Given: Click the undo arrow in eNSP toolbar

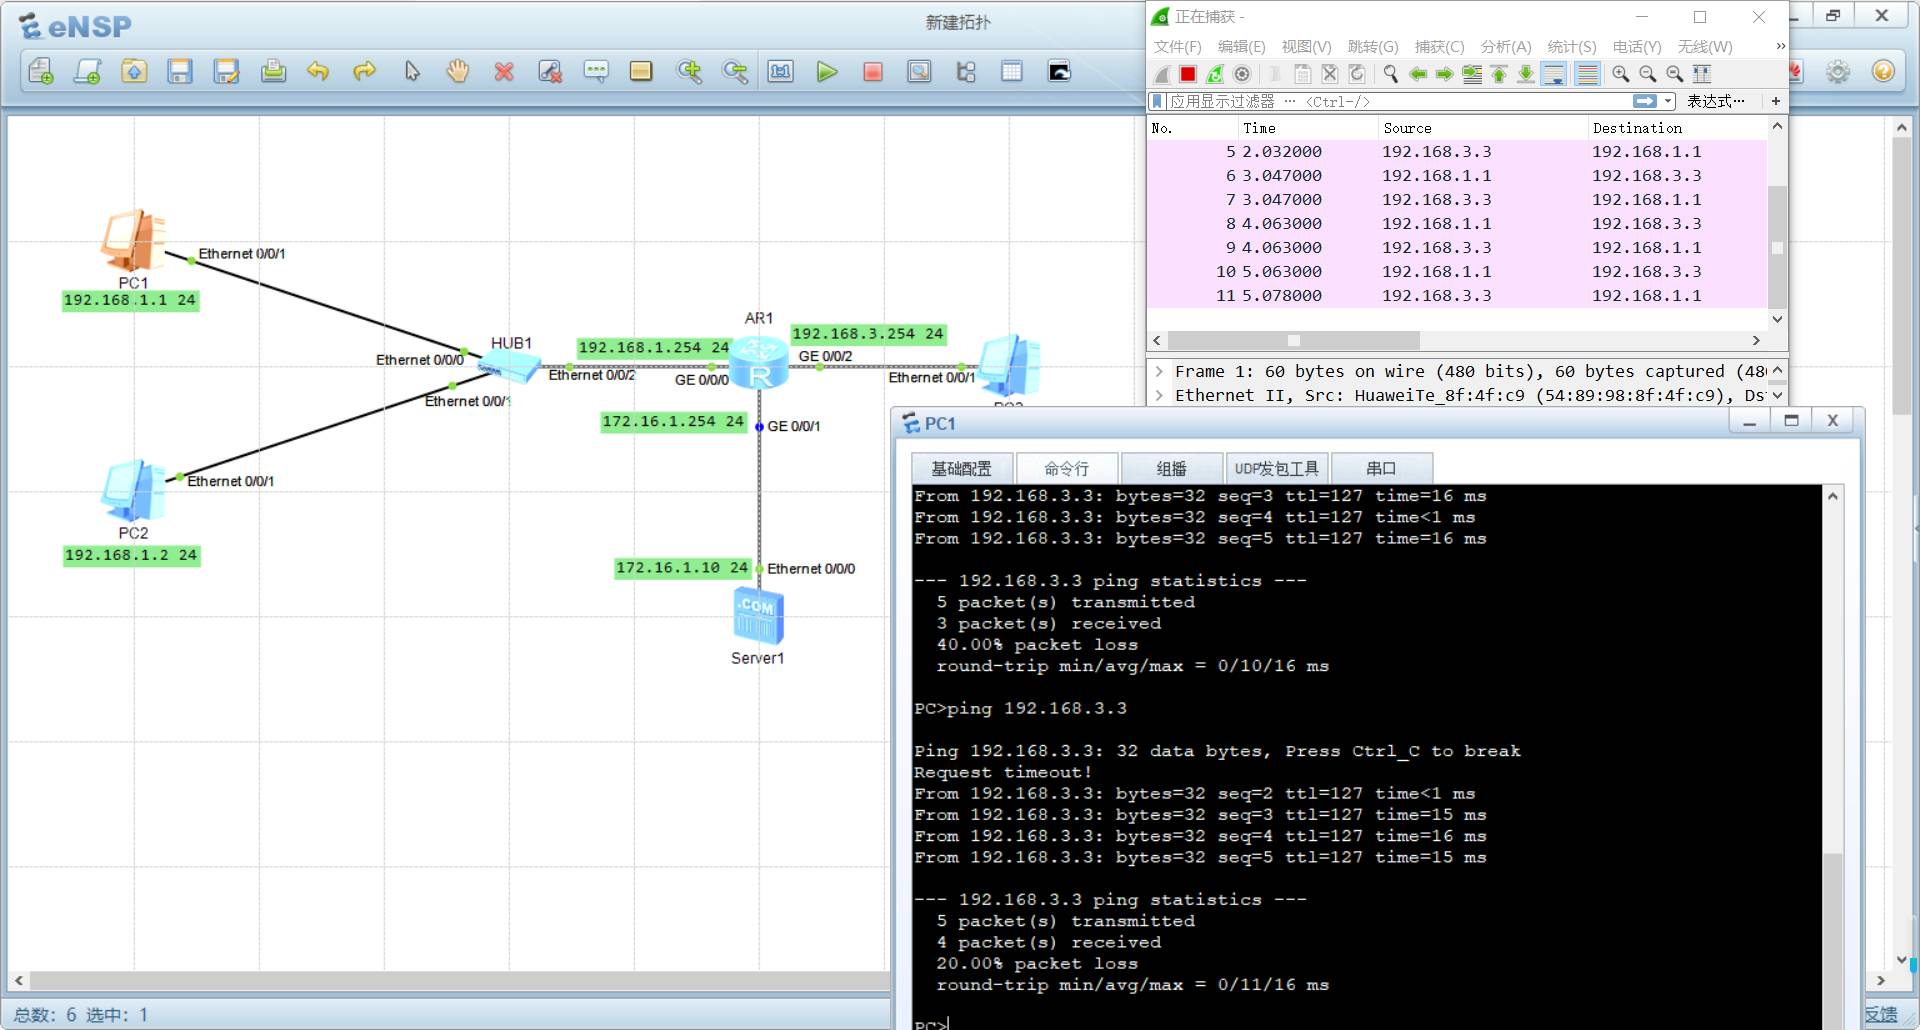Looking at the screenshot, I should coord(318,71).
